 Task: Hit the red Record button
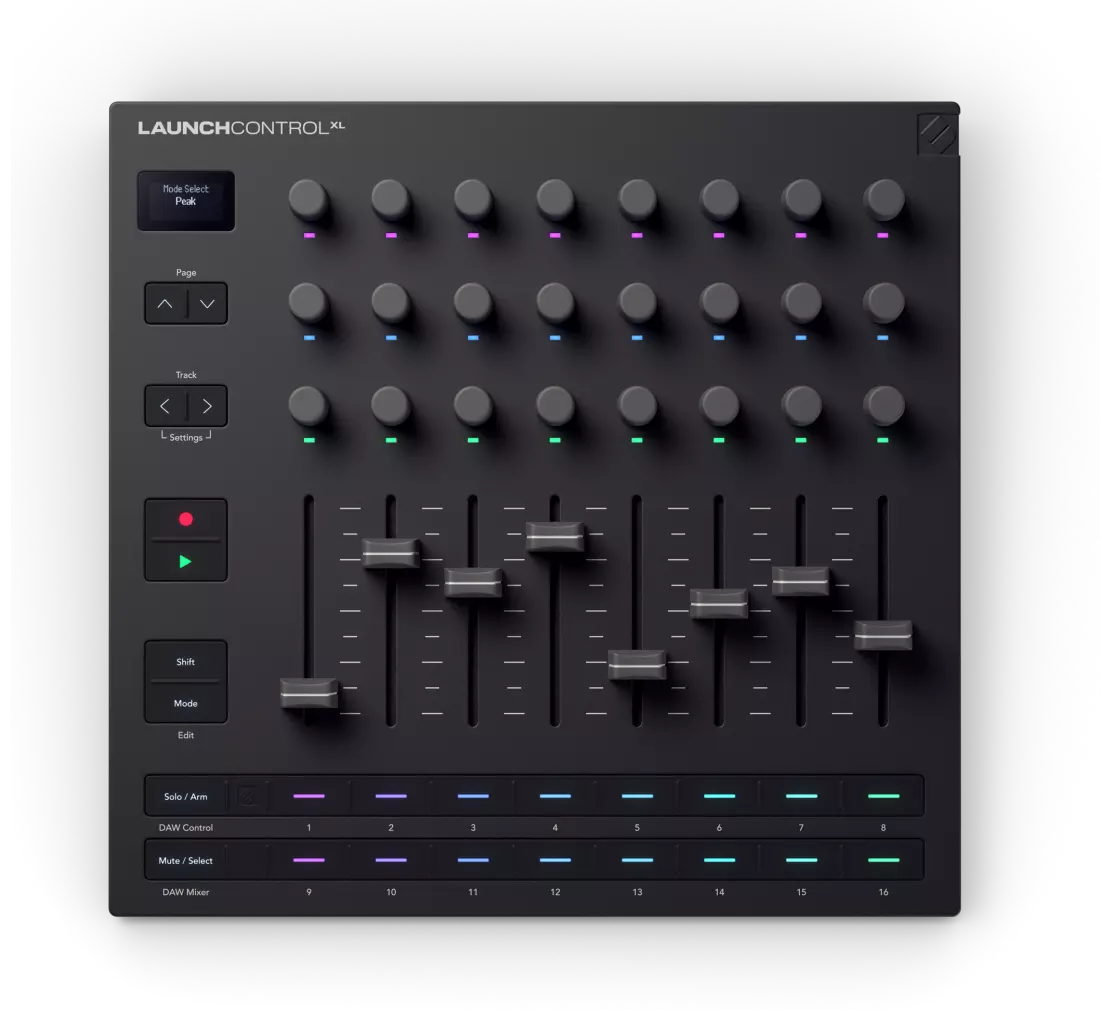click(x=186, y=519)
